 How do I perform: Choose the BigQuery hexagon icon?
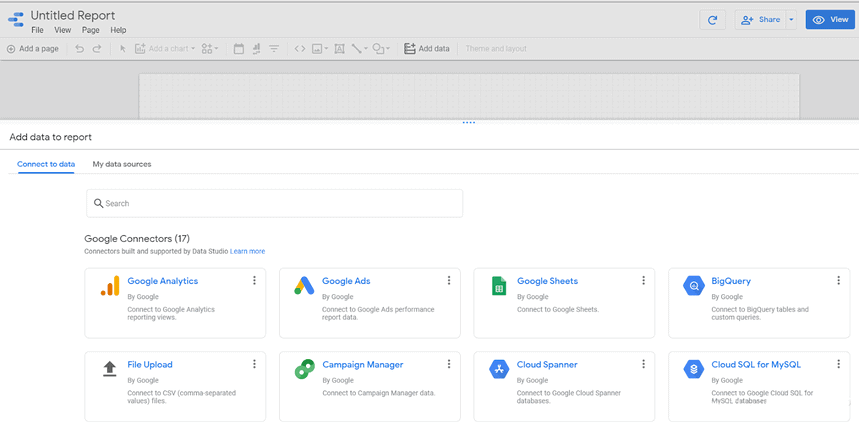click(693, 287)
